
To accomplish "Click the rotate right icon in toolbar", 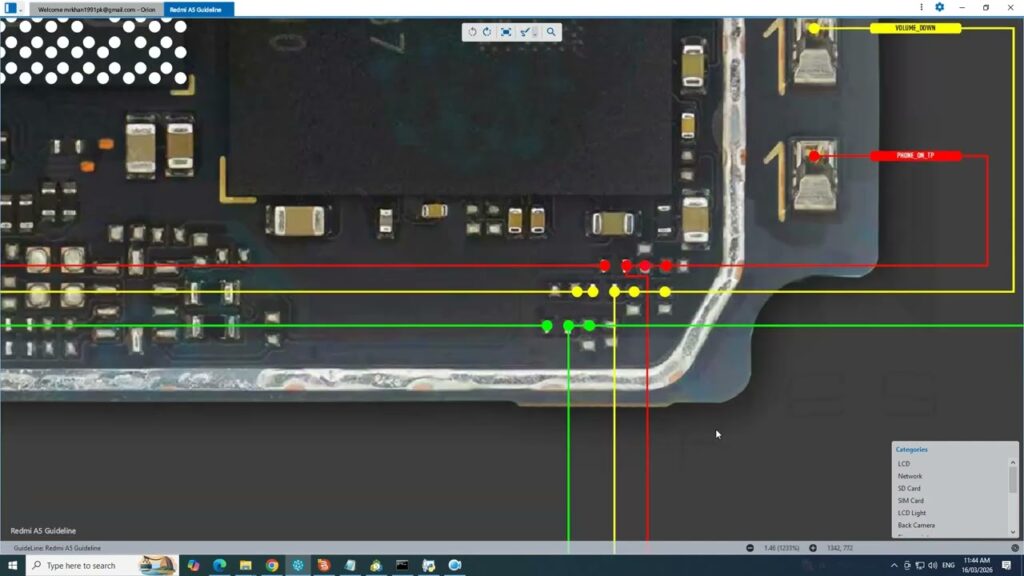I will point(487,32).
